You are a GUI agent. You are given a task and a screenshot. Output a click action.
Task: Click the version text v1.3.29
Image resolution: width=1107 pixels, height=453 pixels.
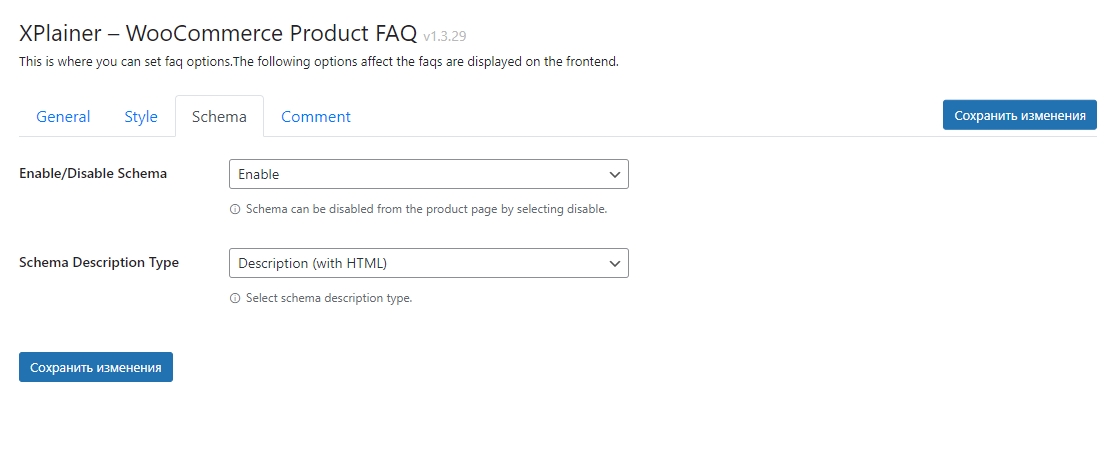pyautogui.click(x=445, y=36)
